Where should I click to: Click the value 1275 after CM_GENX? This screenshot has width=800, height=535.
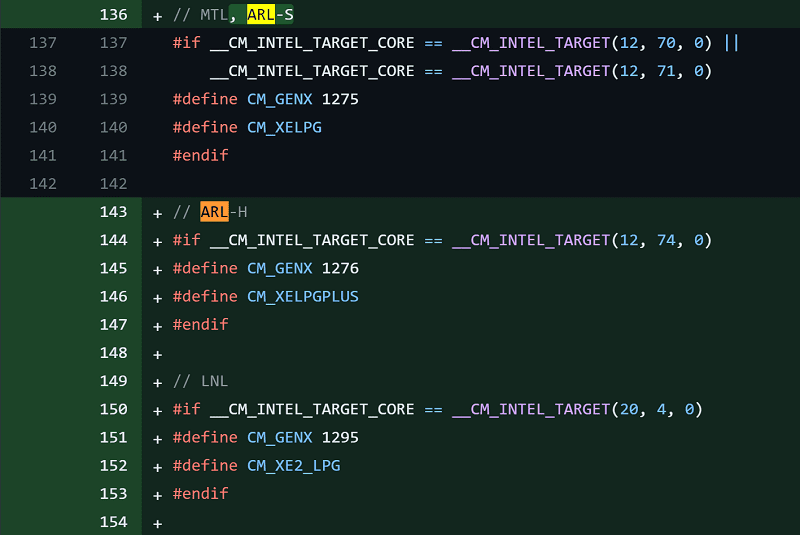[x=340, y=99]
